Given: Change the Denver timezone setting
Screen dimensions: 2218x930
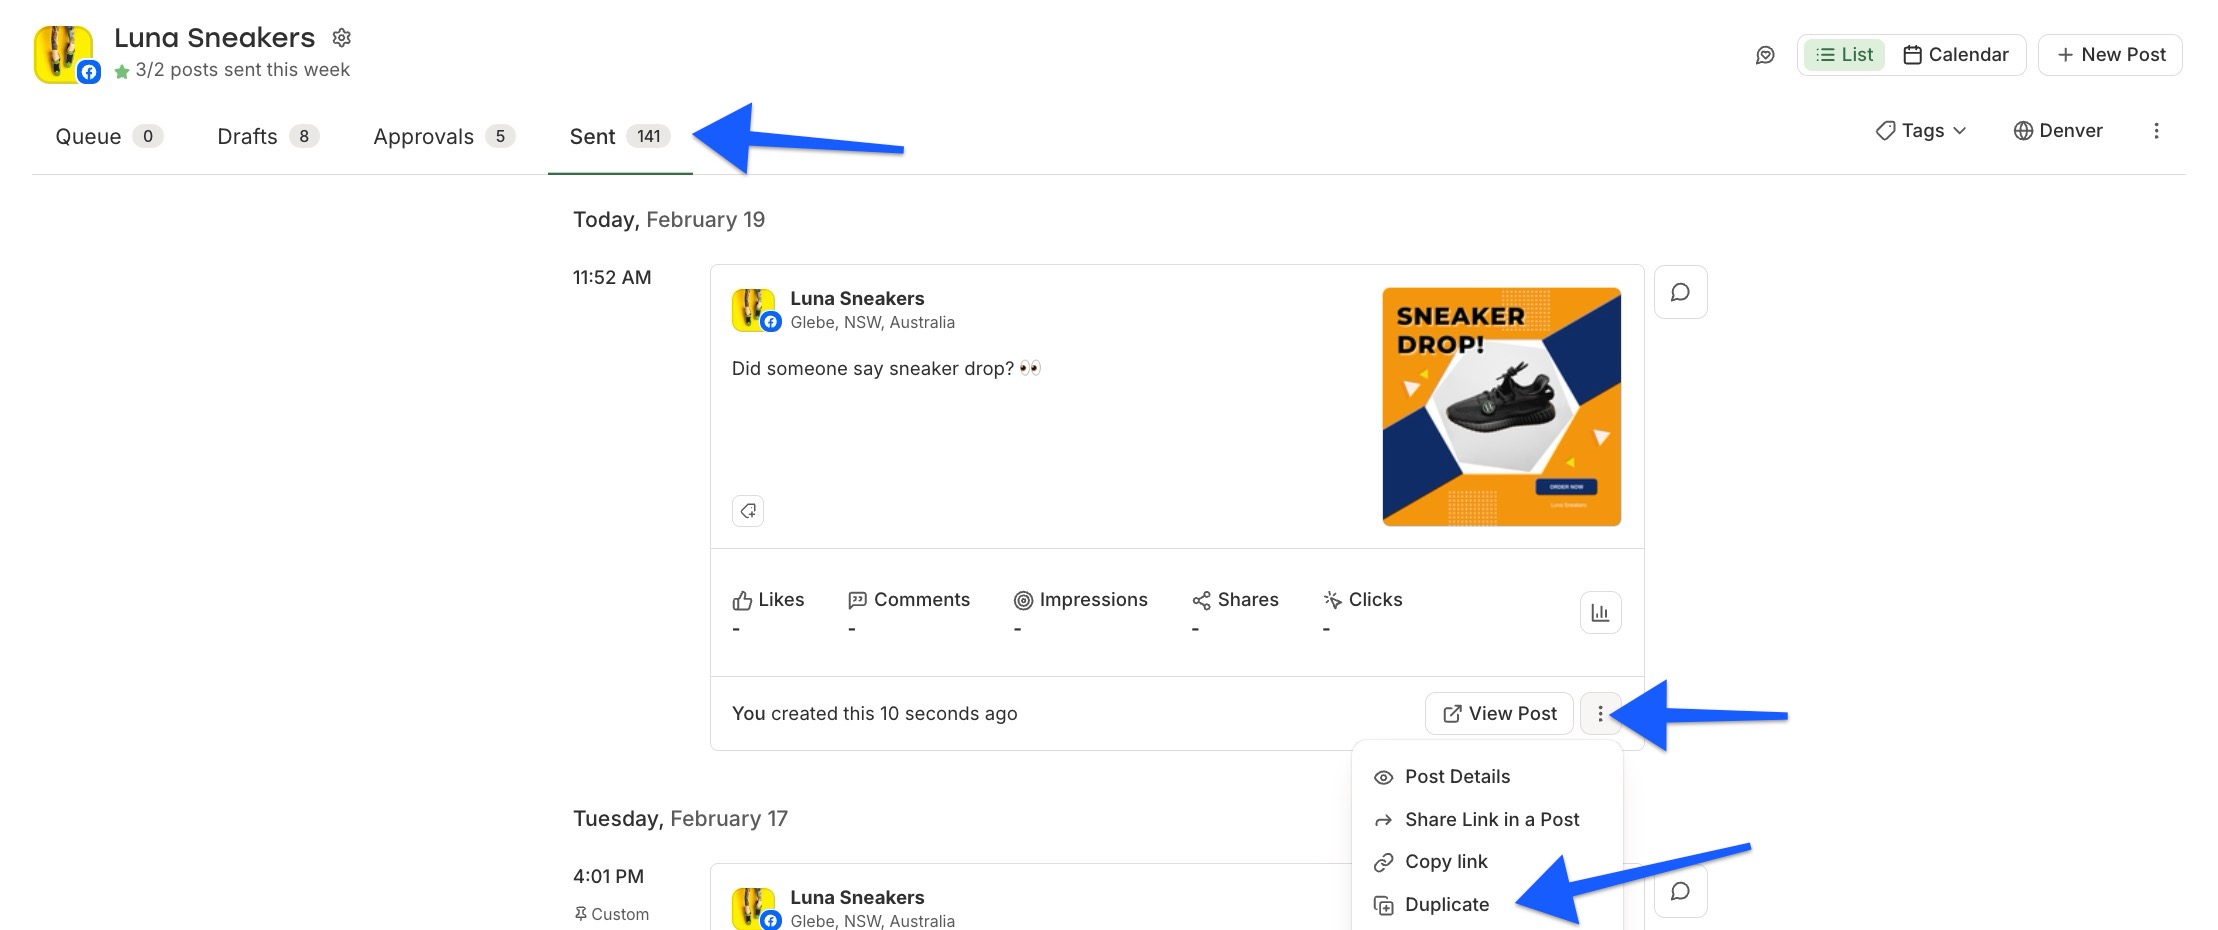Looking at the screenshot, I should pyautogui.click(x=2058, y=131).
